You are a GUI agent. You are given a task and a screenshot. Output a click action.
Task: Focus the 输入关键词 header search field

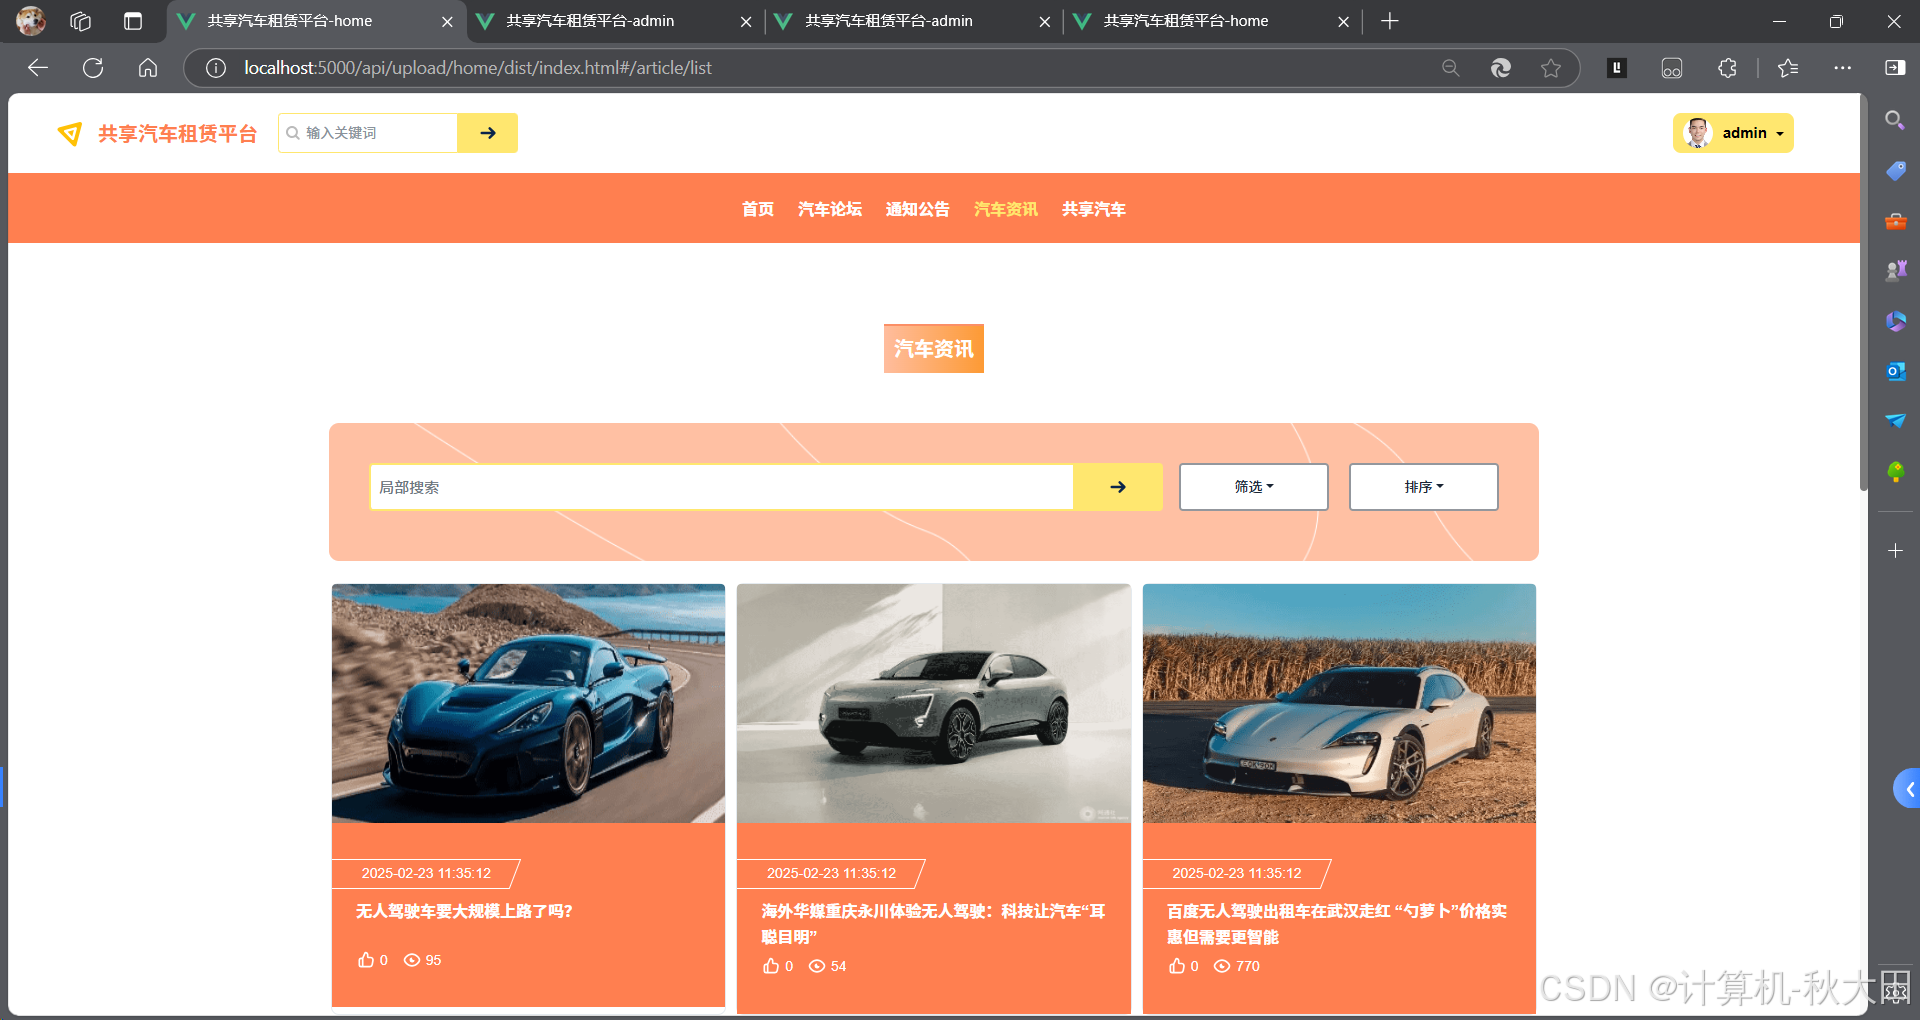(x=368, y=133)
